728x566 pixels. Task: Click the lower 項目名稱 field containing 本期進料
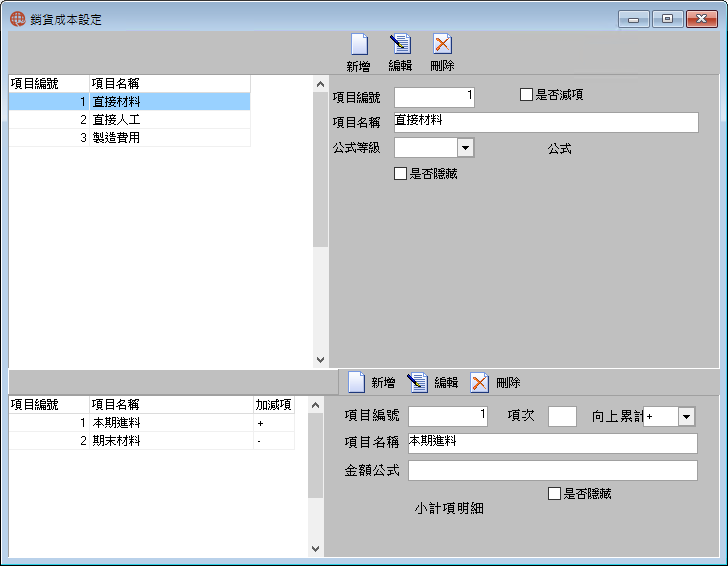552,443
